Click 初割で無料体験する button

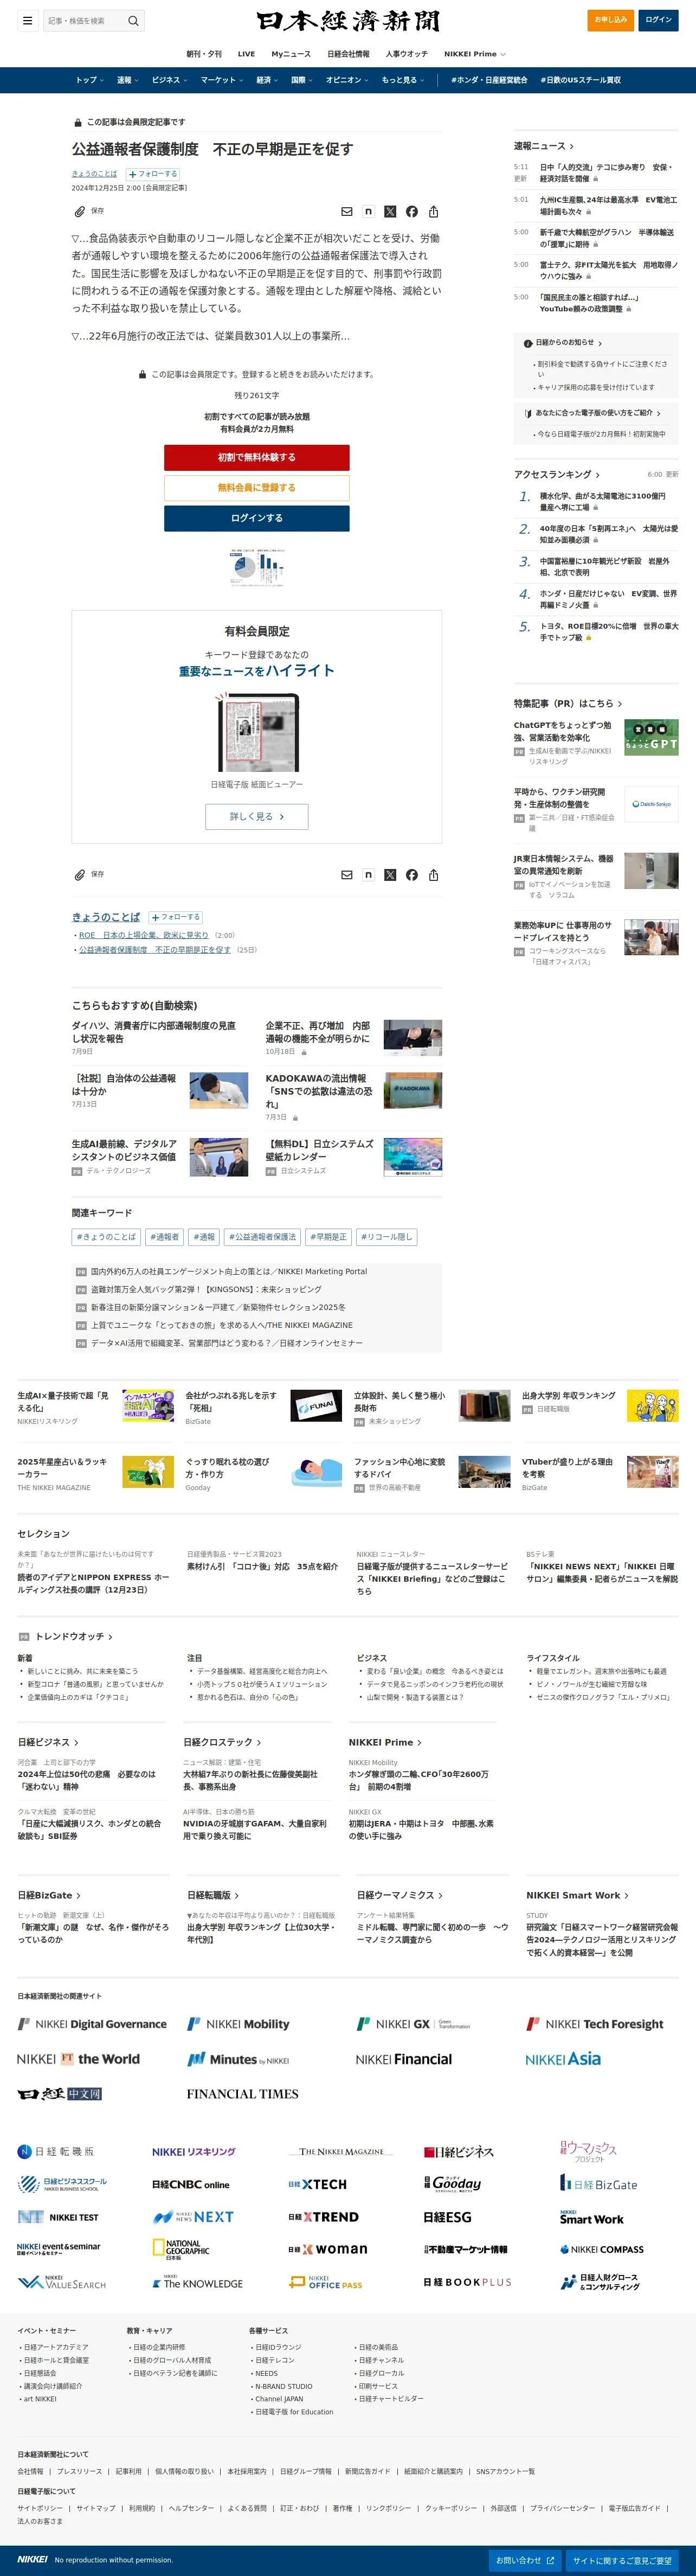(x=257, y=457)
